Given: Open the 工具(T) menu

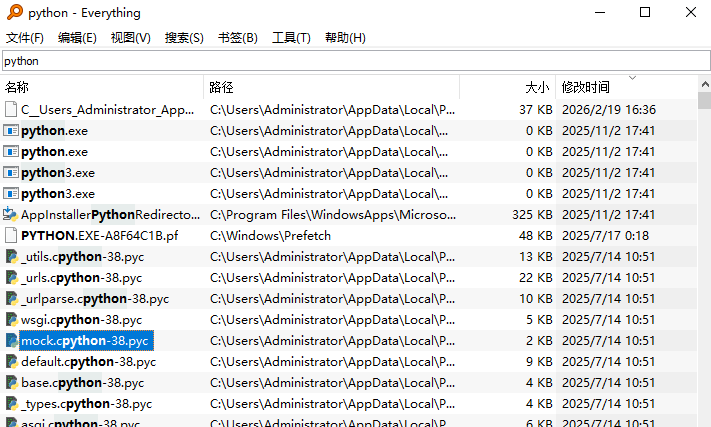Looking at the screenshot, I should pos(291,38).
